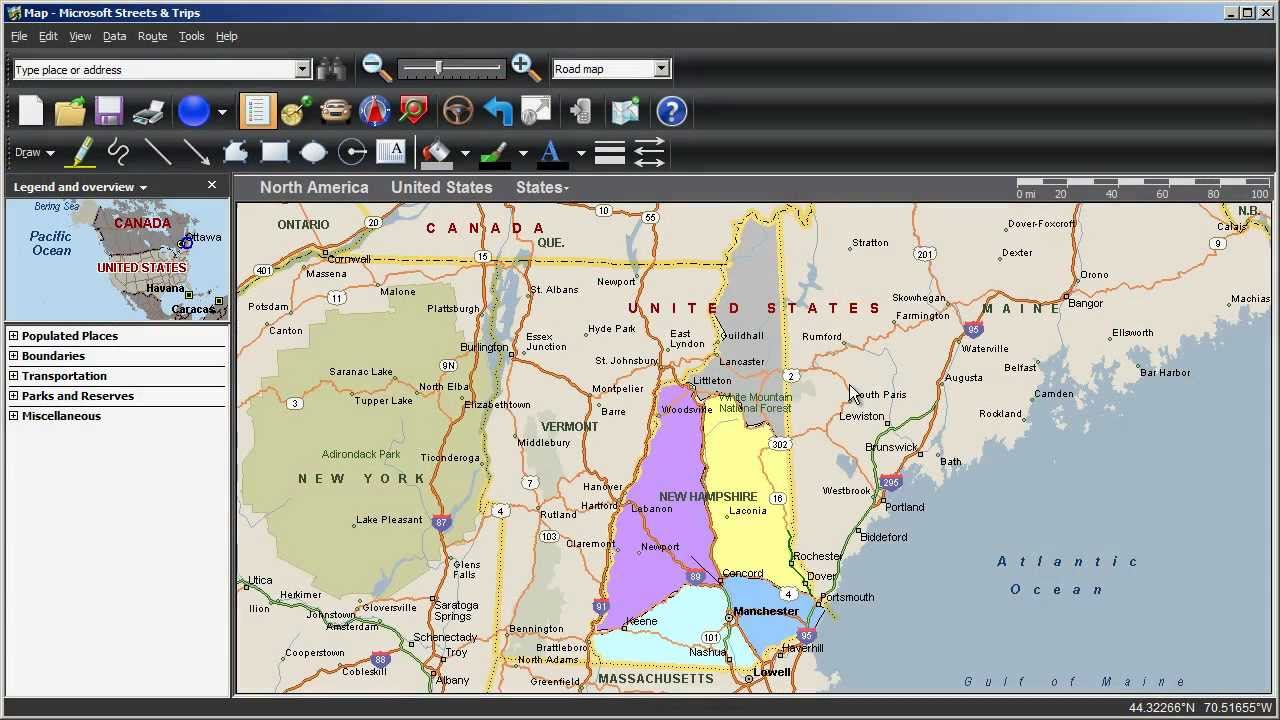
Task: Click the steering wheel icon
Action: (x=458, y=111)
